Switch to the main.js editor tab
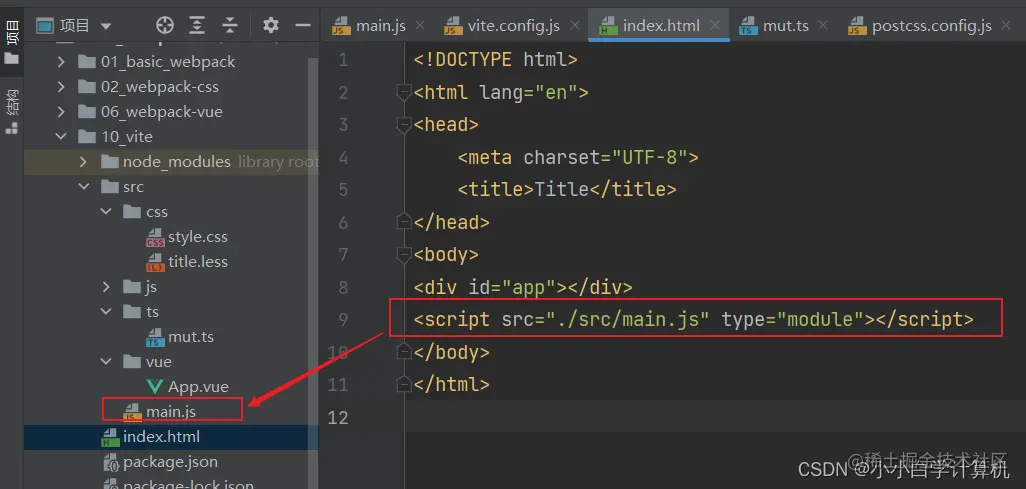 (x=381, y=26)
